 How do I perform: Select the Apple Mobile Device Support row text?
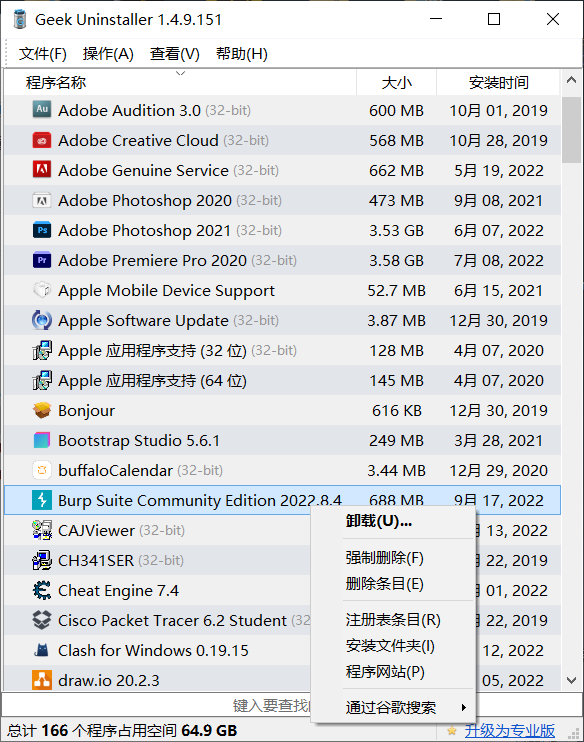[x=166, y=291]
